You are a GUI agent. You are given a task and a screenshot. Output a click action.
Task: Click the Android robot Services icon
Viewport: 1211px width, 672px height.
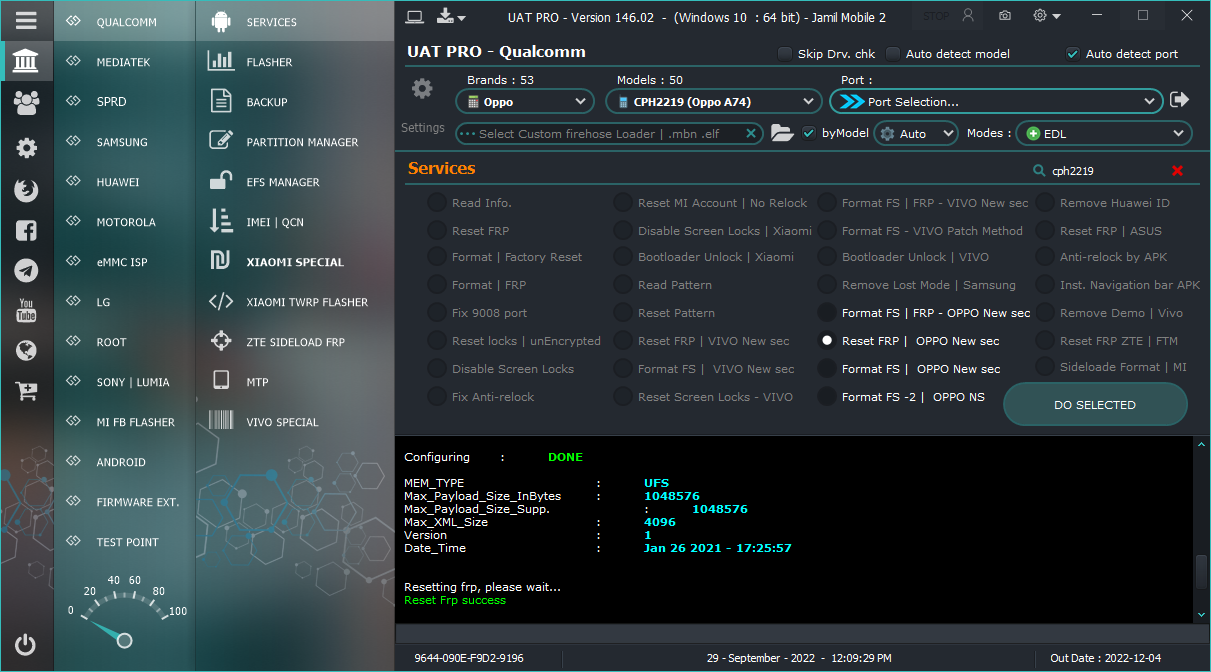click(x=221, y=21)
